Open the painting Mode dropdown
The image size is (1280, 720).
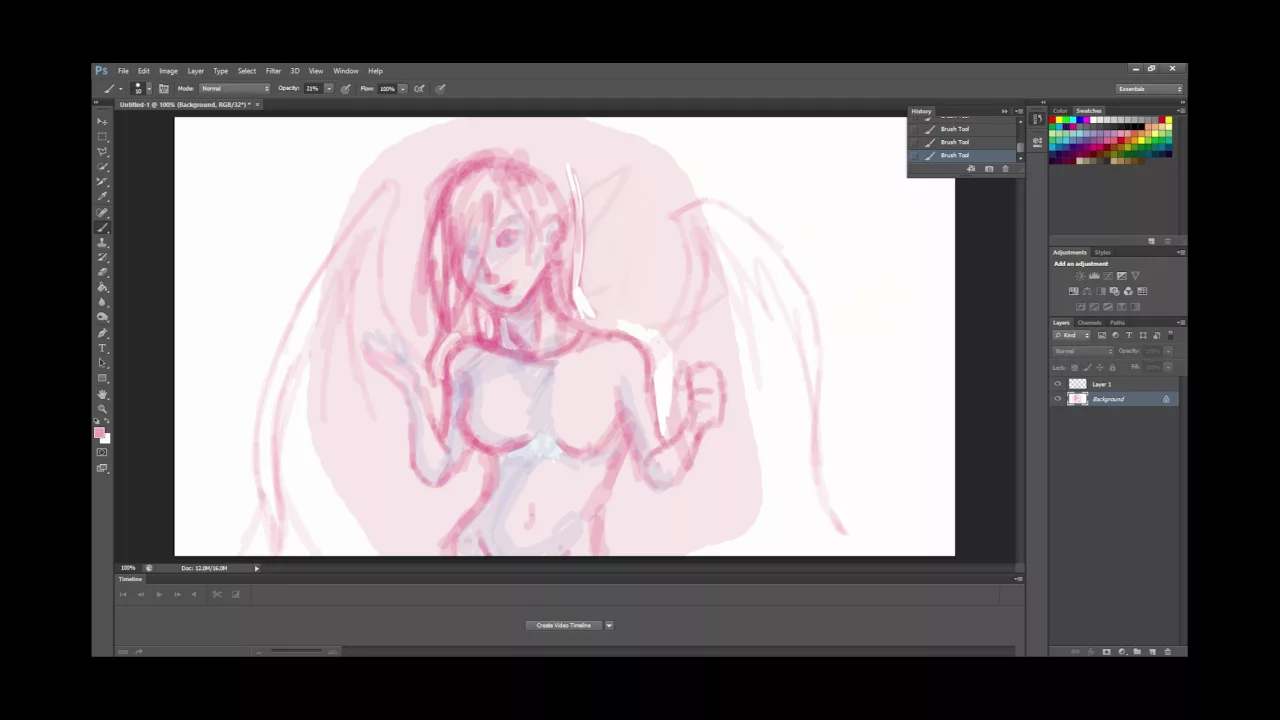[235, 88]
